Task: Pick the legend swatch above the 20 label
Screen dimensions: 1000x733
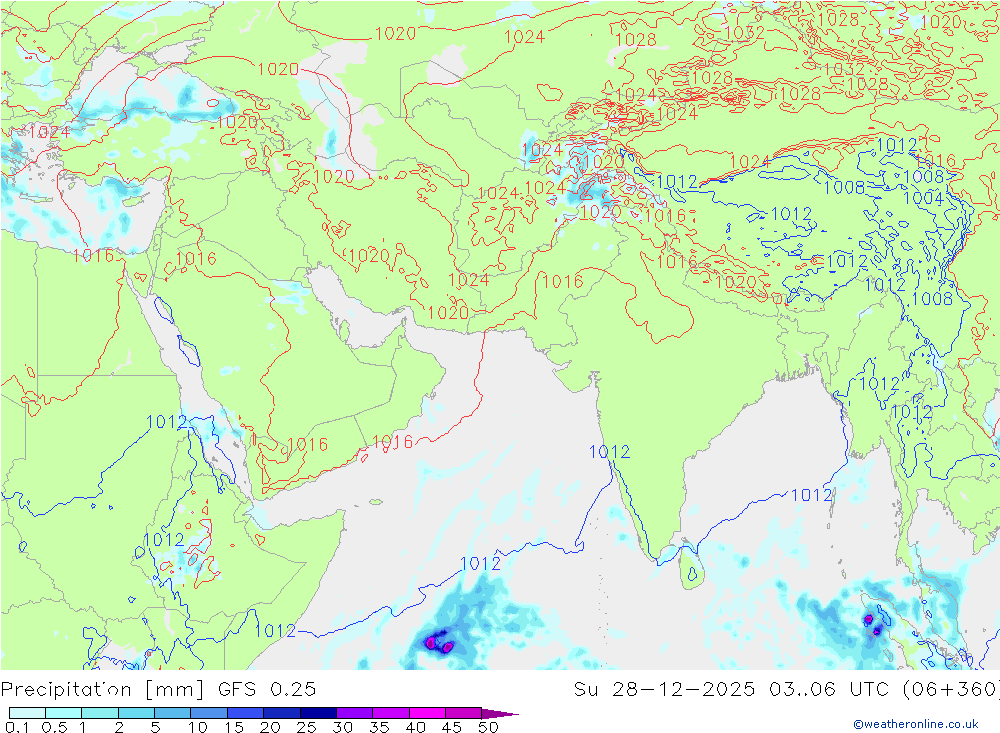Action: point(281,713)
